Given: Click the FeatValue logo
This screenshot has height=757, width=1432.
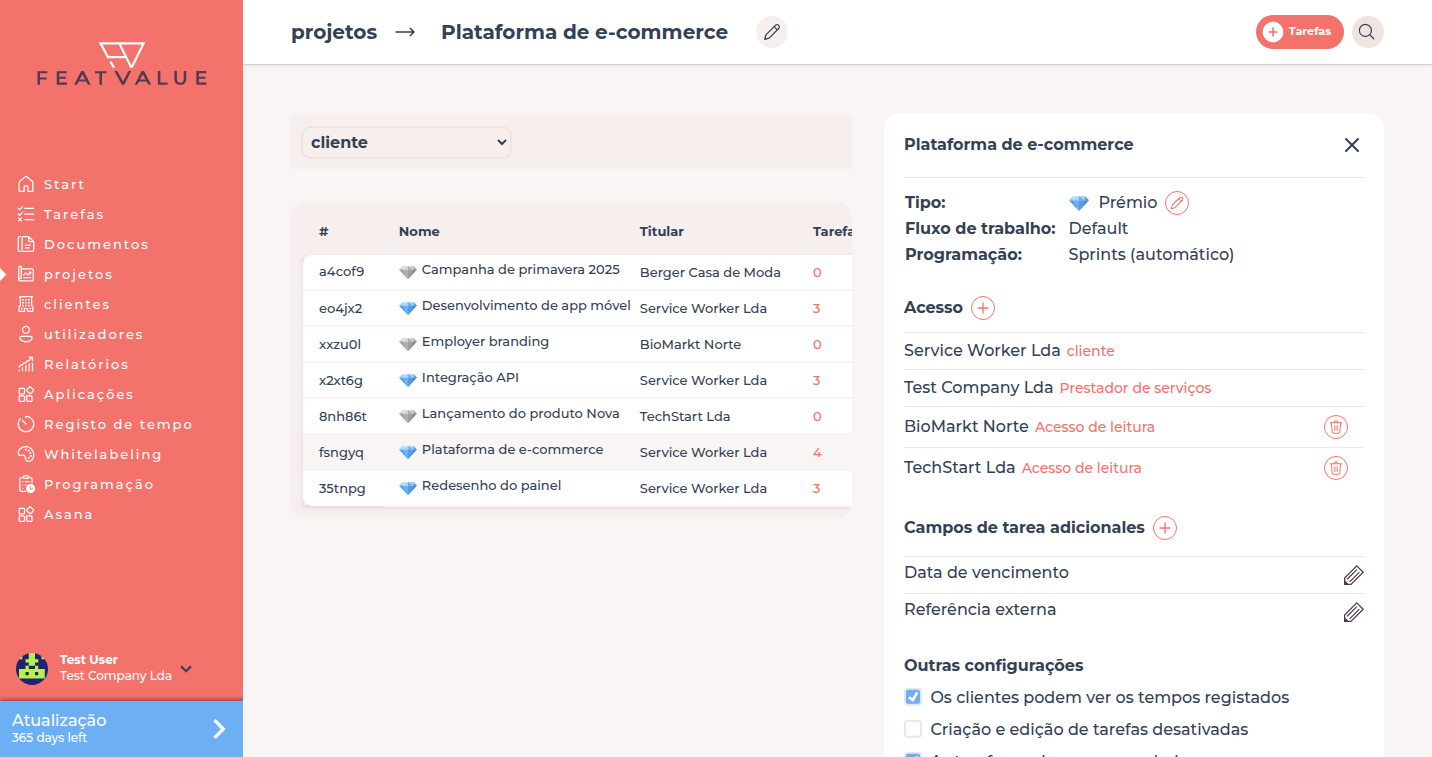Looking at the screenshot, I should (122, 64).
